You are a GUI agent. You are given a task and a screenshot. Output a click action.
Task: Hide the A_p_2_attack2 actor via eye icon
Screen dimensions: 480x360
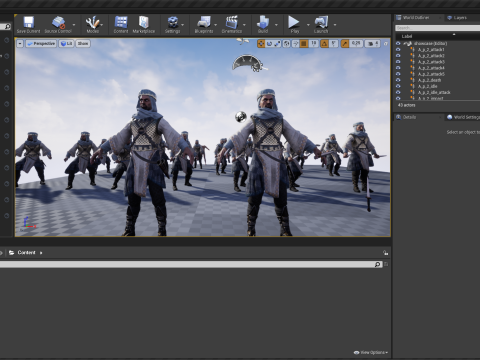coord(398,56)
